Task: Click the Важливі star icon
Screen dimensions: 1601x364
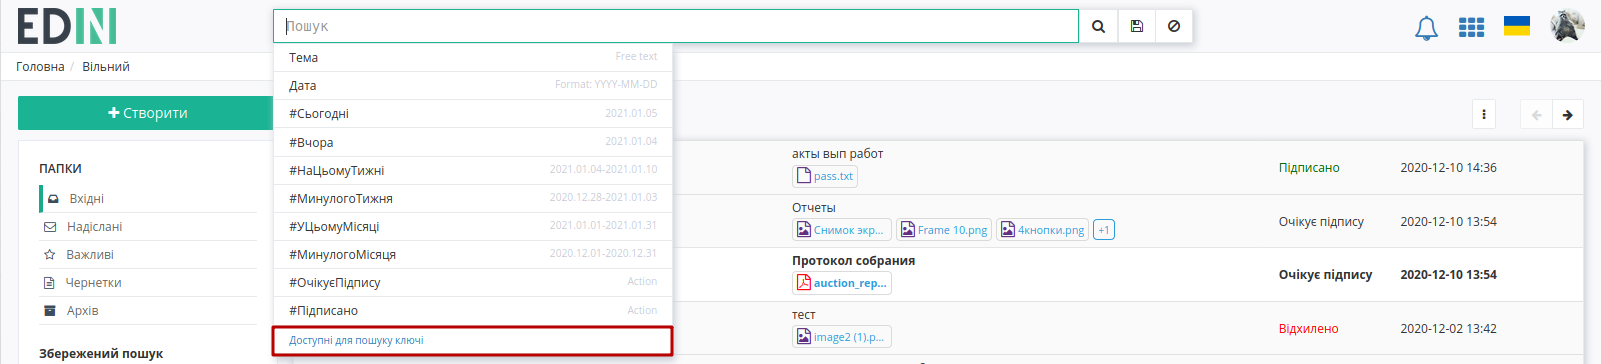Action: [49, 255]
